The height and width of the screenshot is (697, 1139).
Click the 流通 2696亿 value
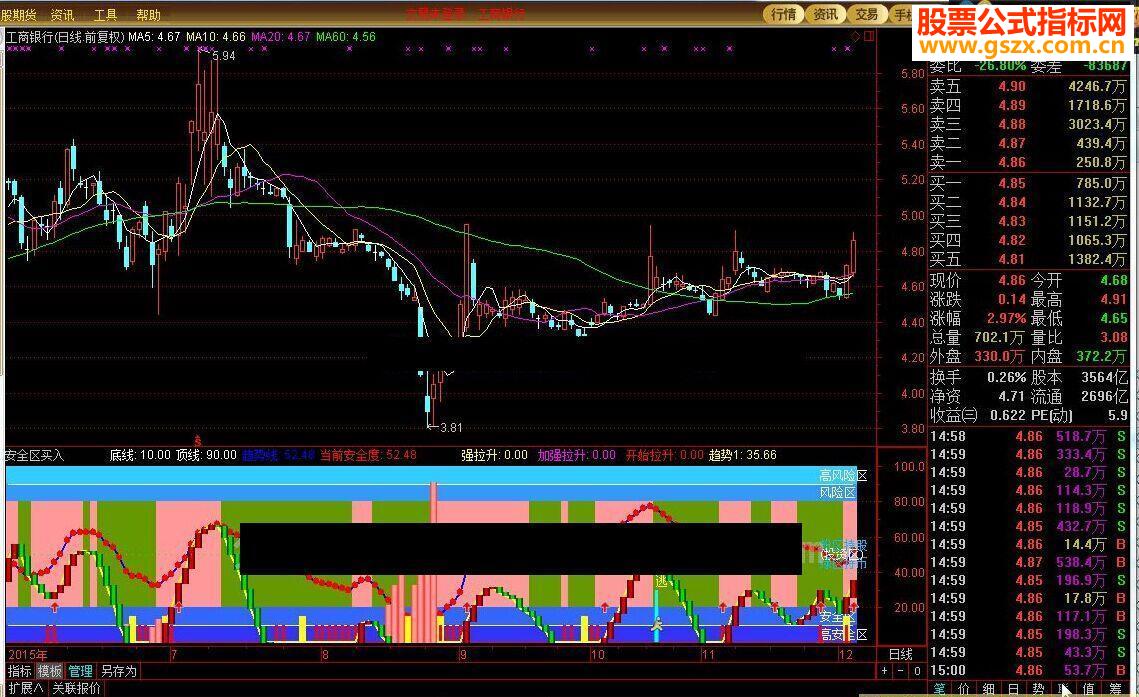(1105, 396)
